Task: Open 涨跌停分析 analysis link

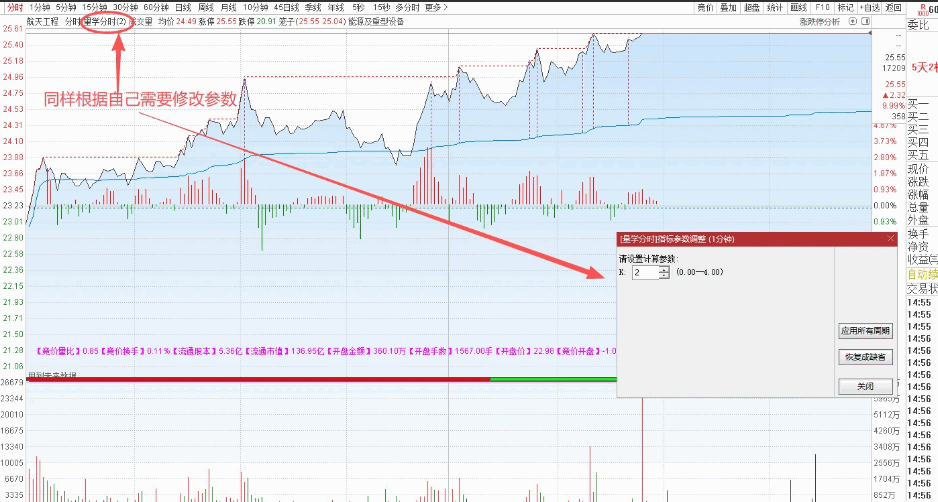Action: (x=820, y=21)
